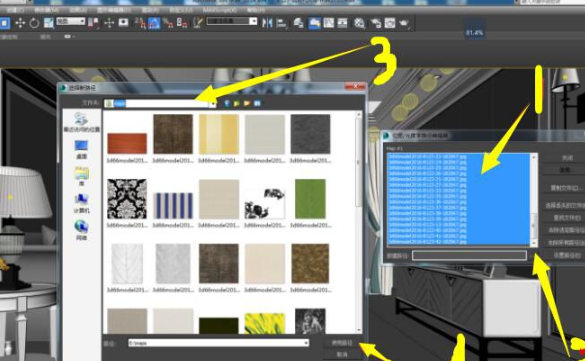Click the new path input field
This screenshot has width=585, height=361.
point(469,255)
